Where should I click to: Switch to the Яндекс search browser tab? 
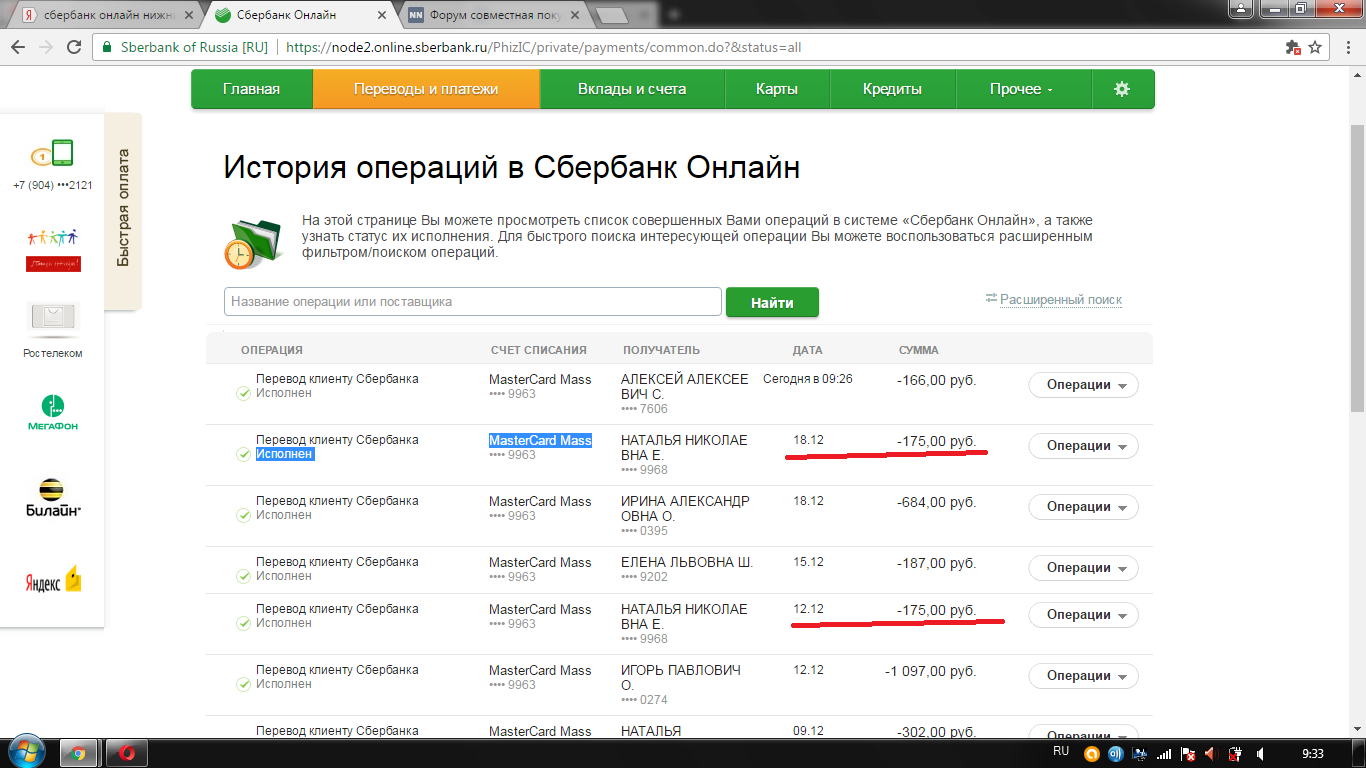(x=105, y=15)
